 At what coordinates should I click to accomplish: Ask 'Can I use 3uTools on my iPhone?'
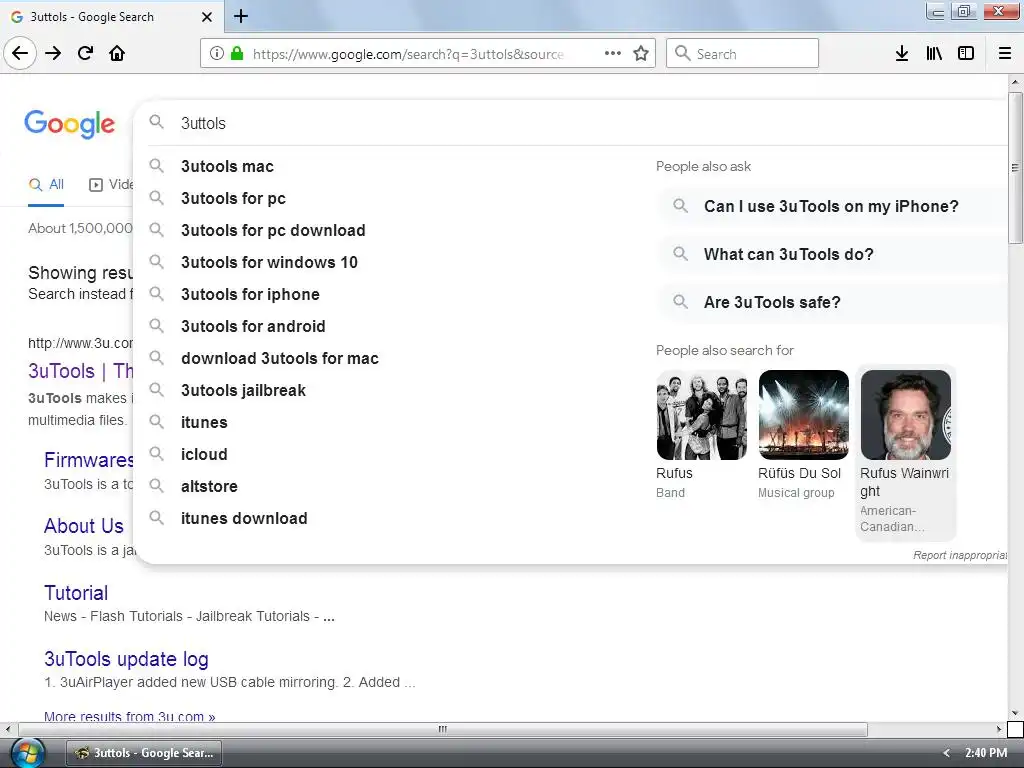click(x=831, y=206)
